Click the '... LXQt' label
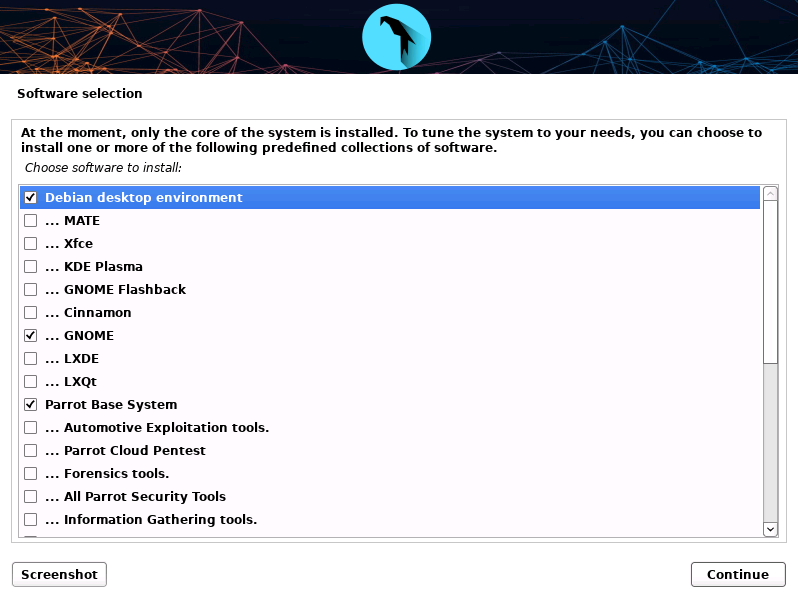The image size is (798, 599). 71,381
